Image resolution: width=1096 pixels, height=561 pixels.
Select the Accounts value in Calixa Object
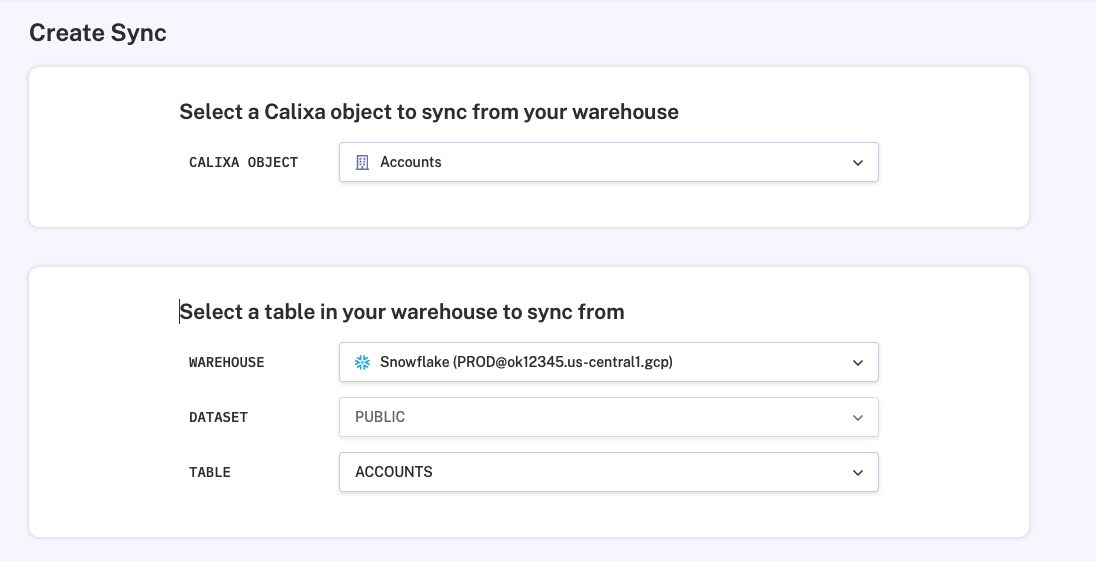click(x=411, y=162)
